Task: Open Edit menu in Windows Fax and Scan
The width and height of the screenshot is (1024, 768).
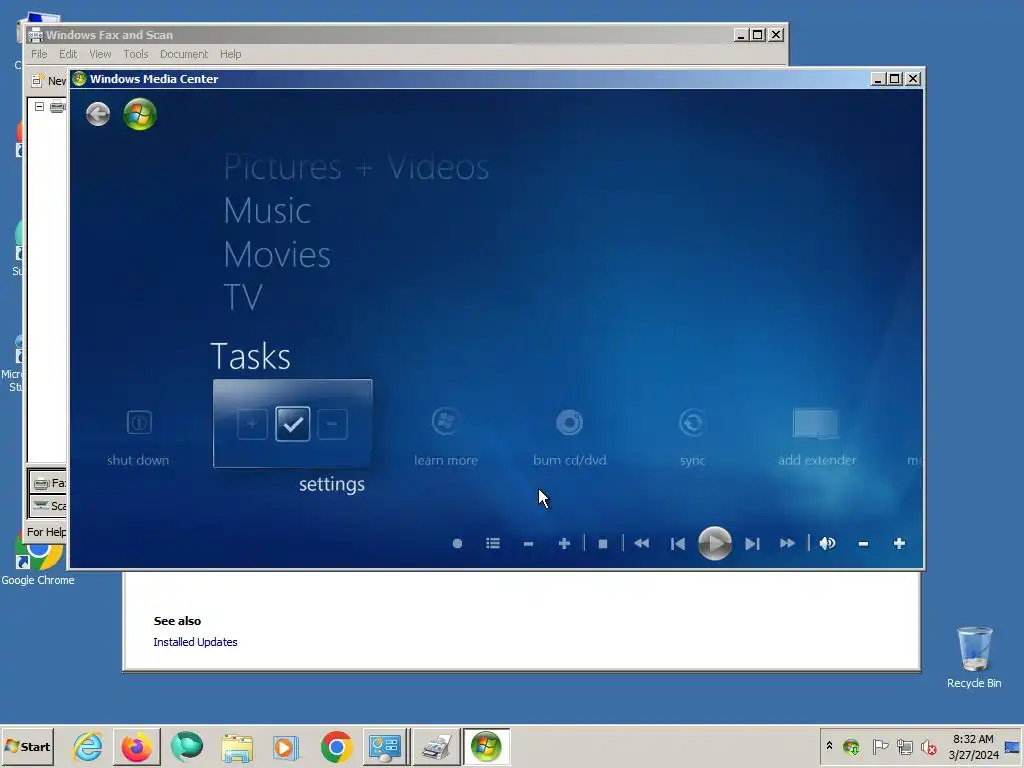Action: coord(68,54)
